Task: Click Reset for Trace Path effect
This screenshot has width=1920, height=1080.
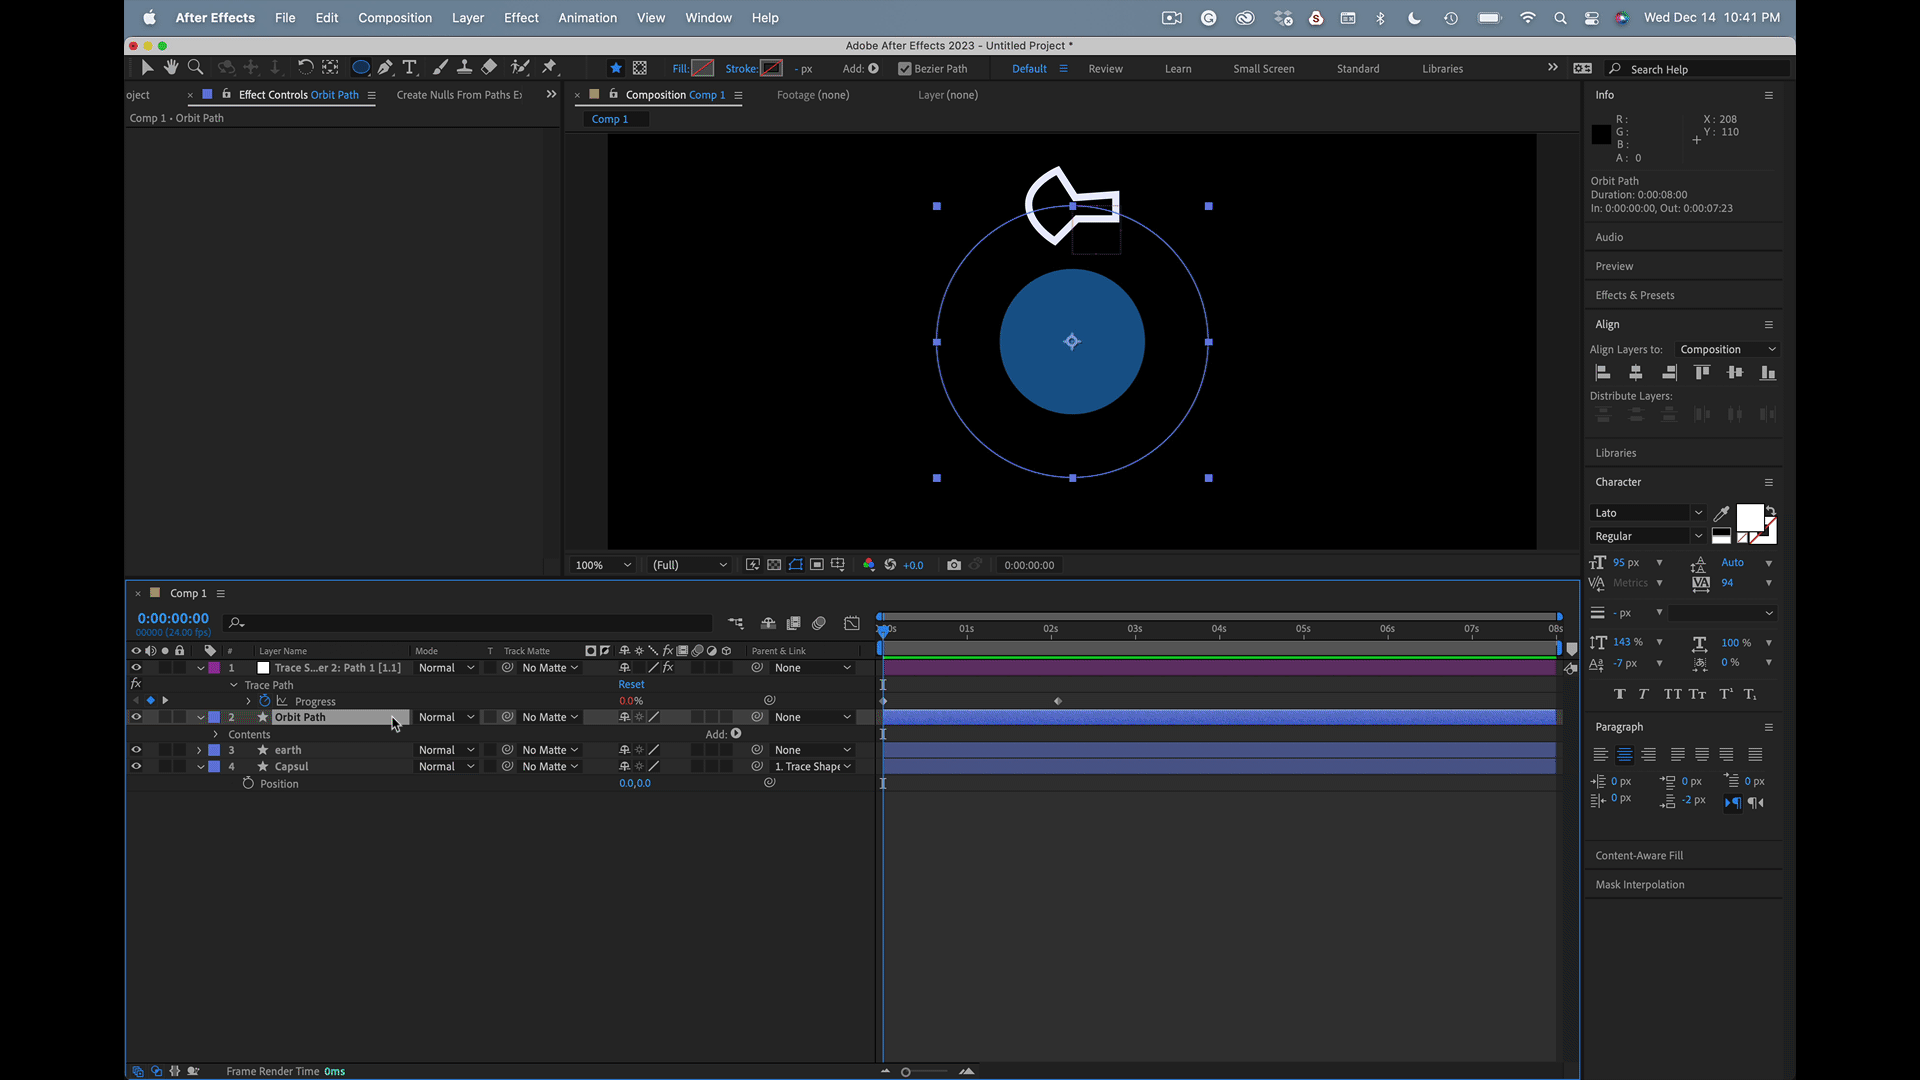Action: (x=631, y=685)
